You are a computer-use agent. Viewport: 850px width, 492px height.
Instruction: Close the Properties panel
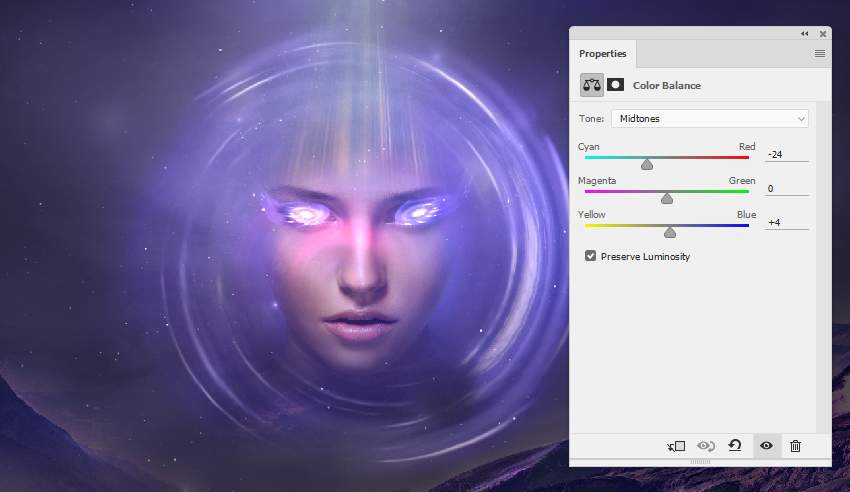(822, 33)
